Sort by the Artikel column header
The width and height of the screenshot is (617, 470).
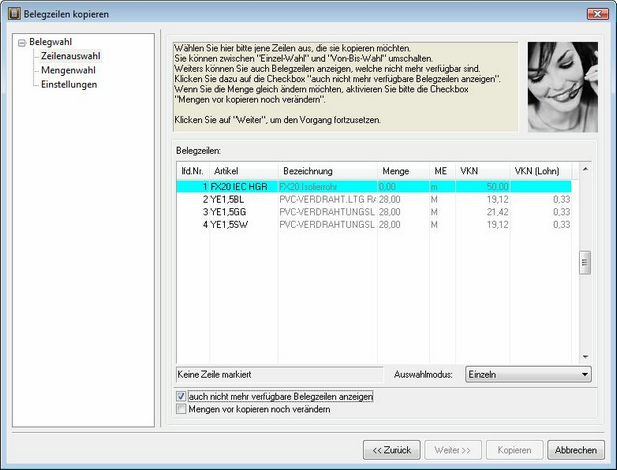tap(243, 171)
